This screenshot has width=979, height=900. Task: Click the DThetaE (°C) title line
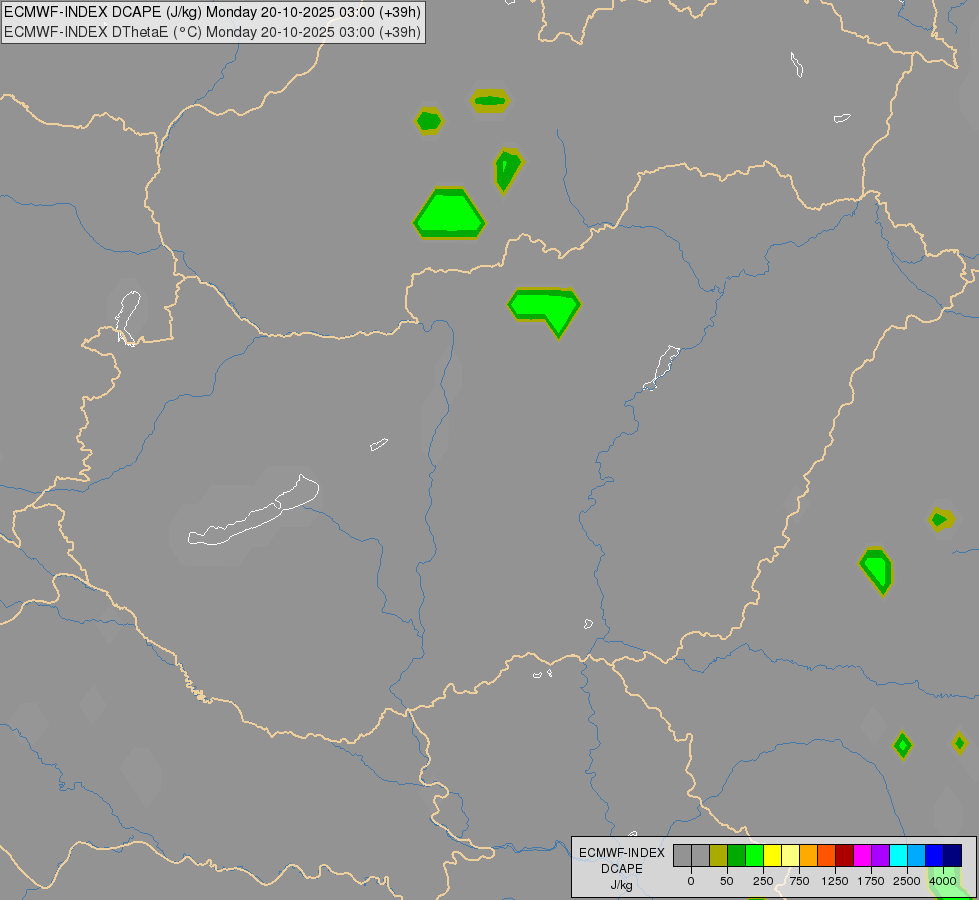[x=212, y=32]
